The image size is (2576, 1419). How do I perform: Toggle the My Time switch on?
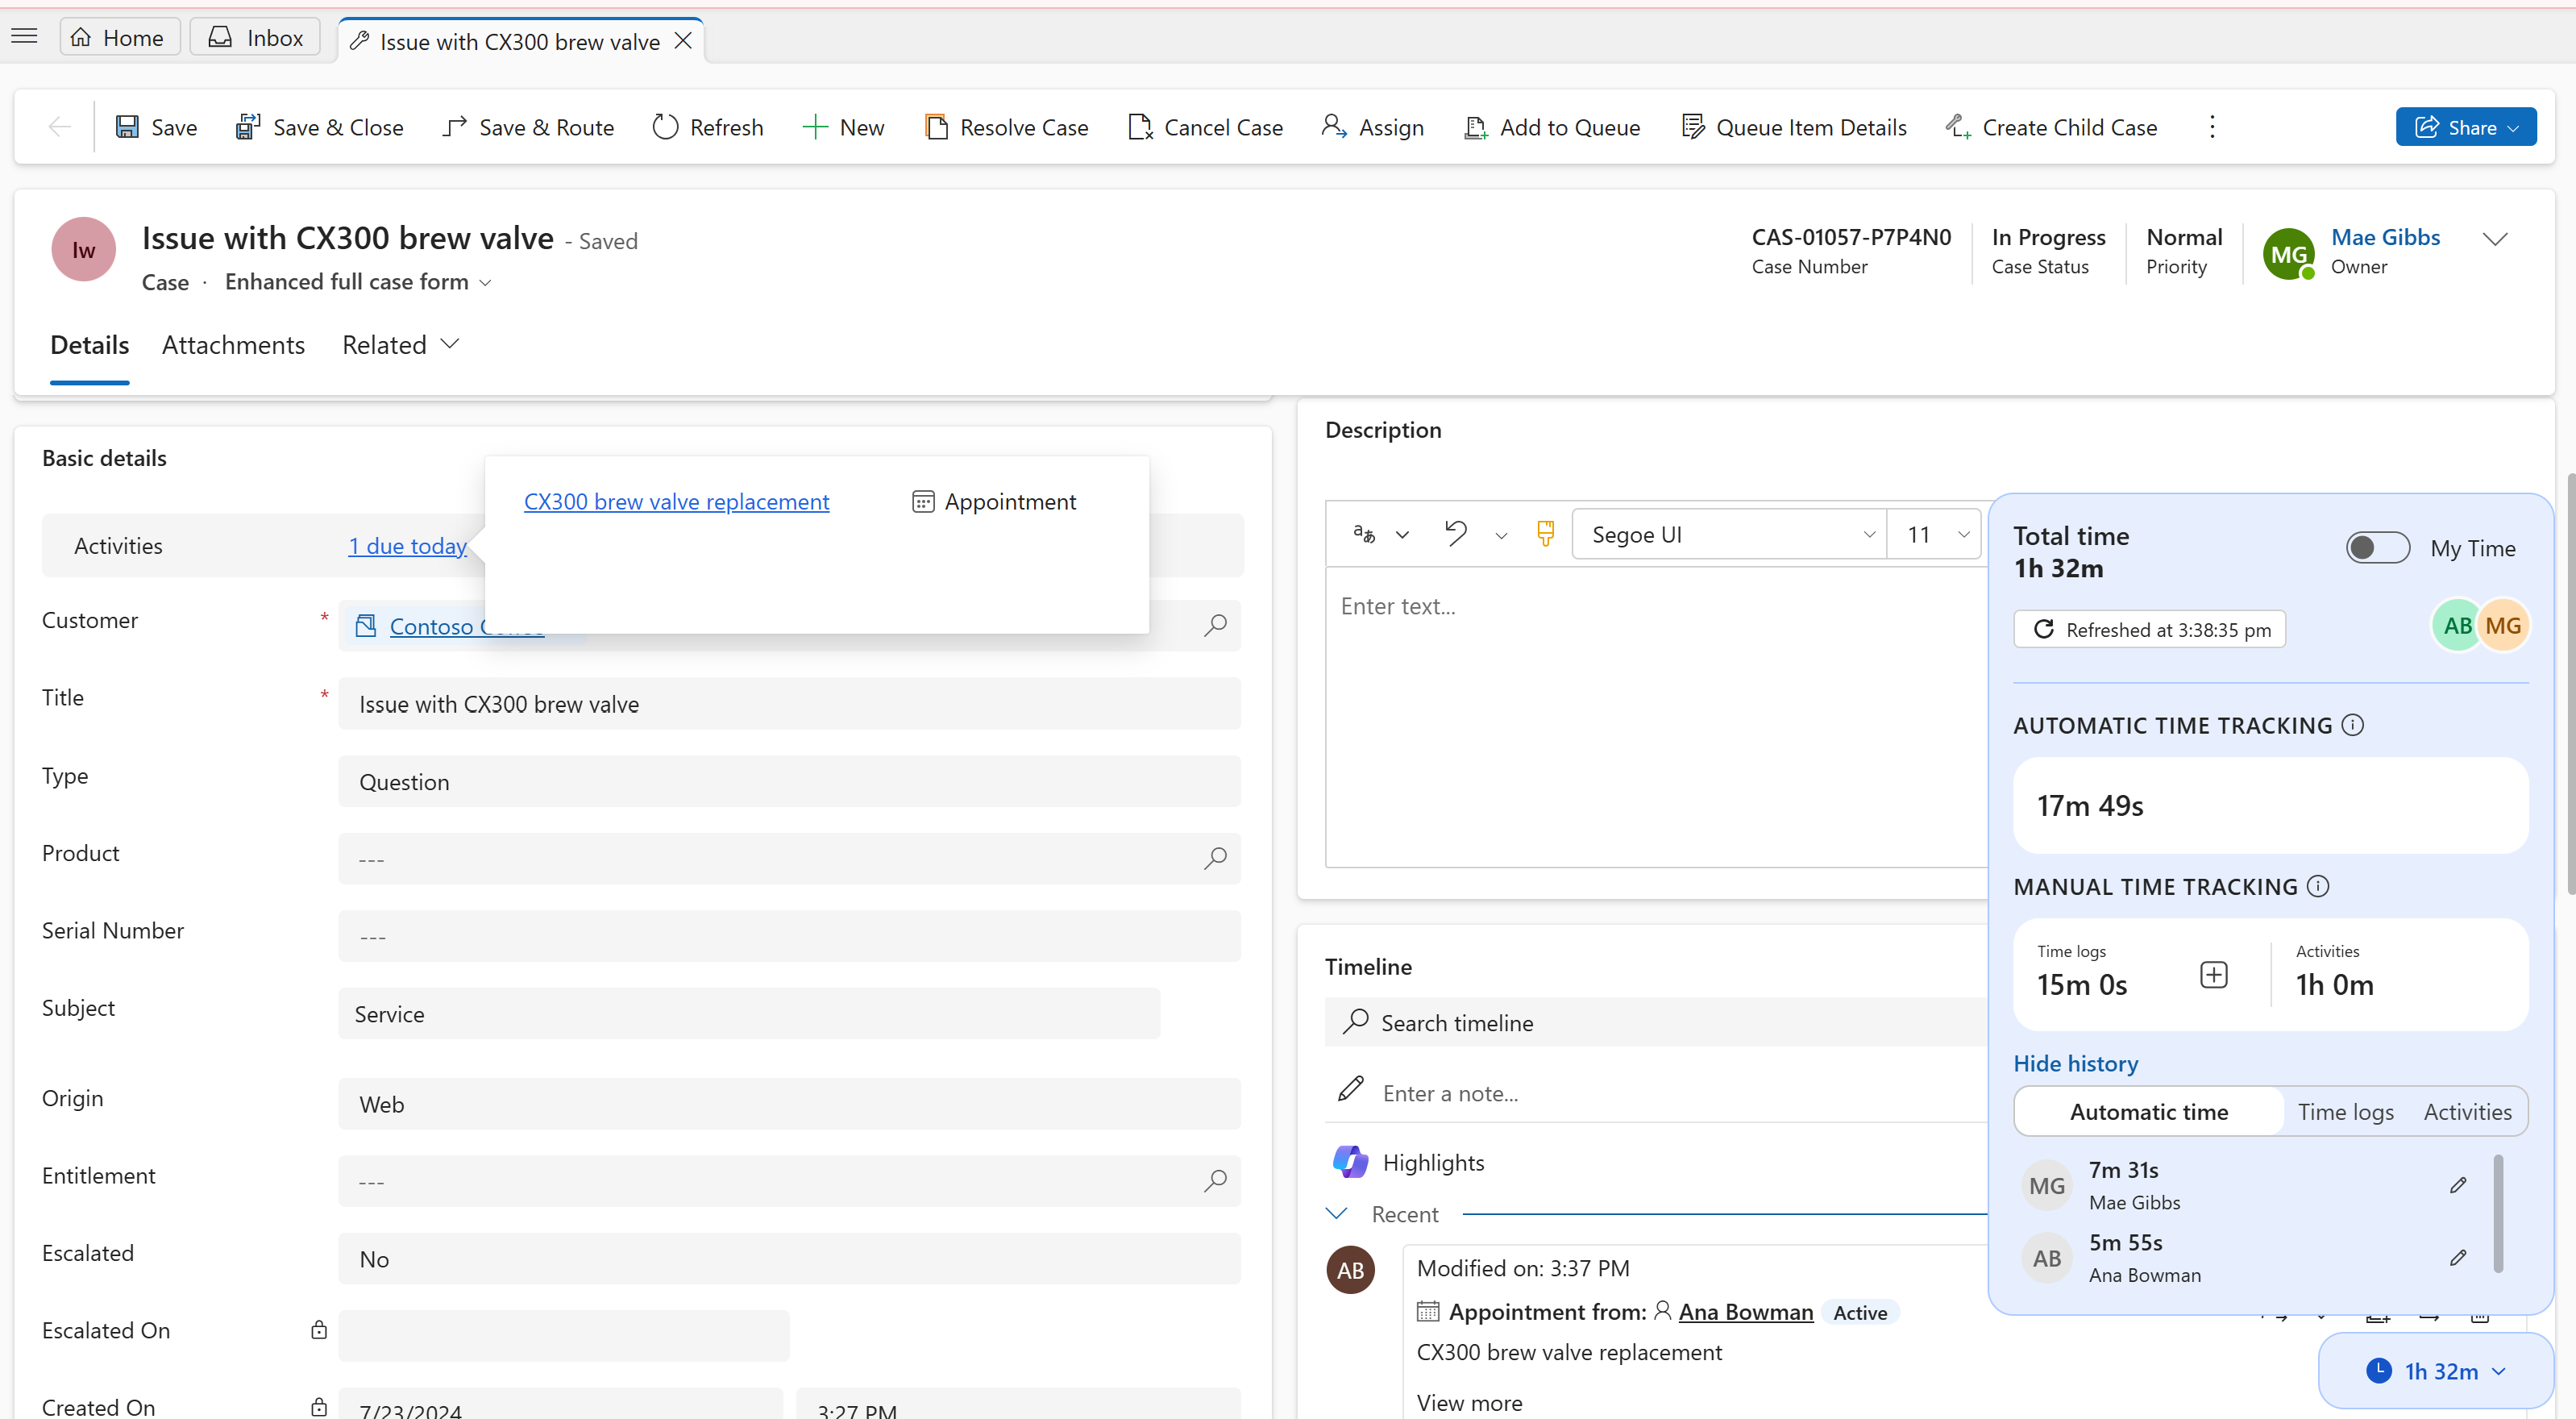(x=2377, y=547)
